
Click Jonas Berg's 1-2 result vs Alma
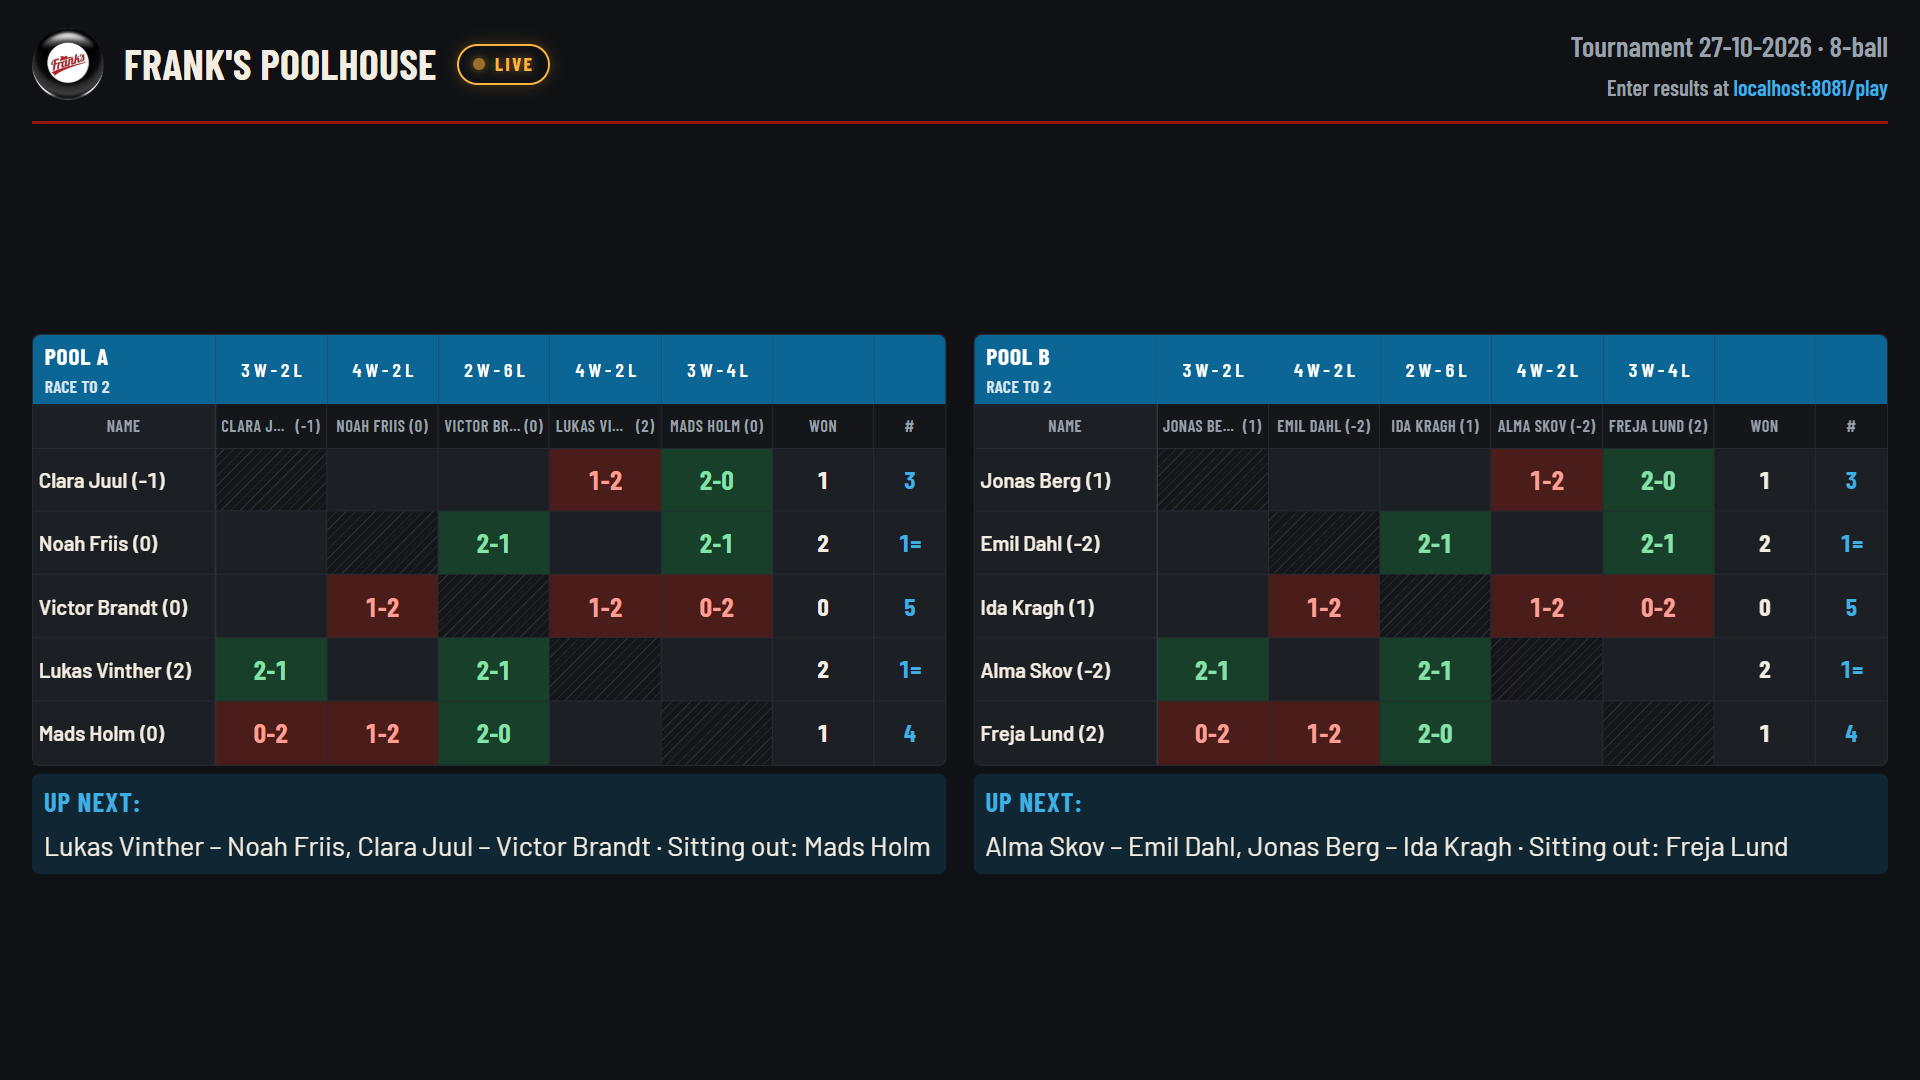click(1547, 481)
